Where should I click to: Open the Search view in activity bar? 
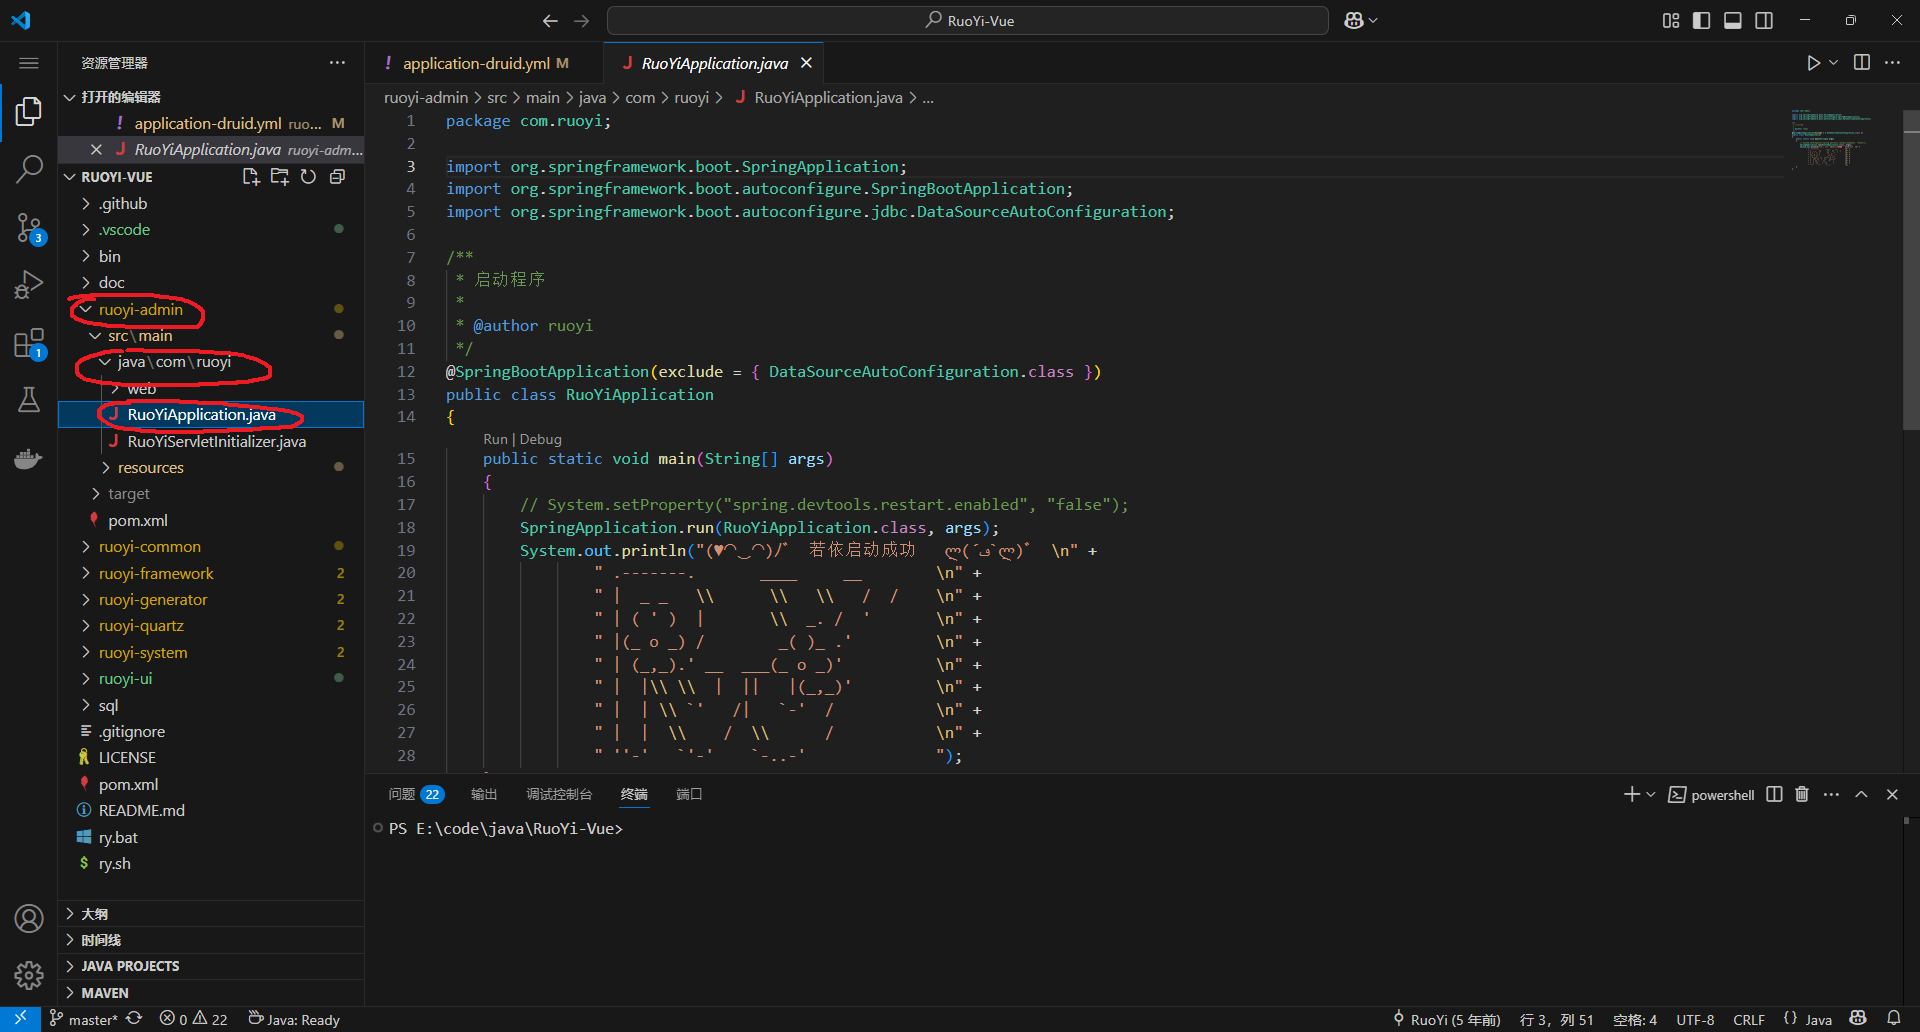tap(29, 169)
